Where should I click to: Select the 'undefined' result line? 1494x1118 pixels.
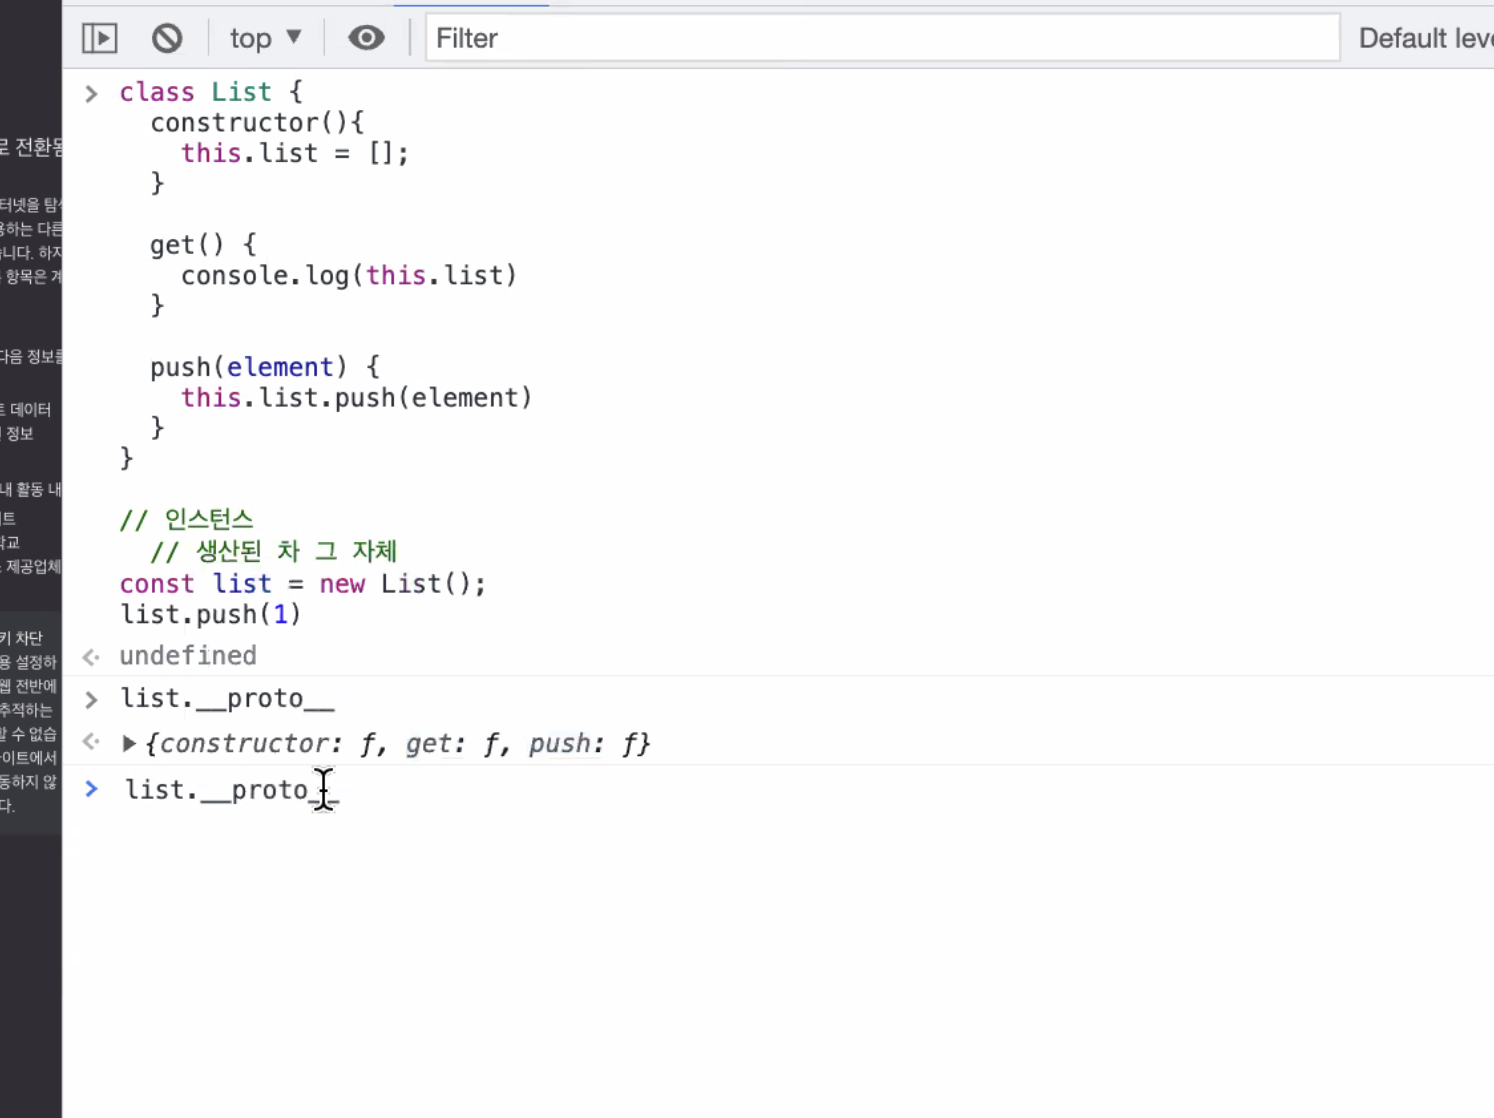coord(188,656)
